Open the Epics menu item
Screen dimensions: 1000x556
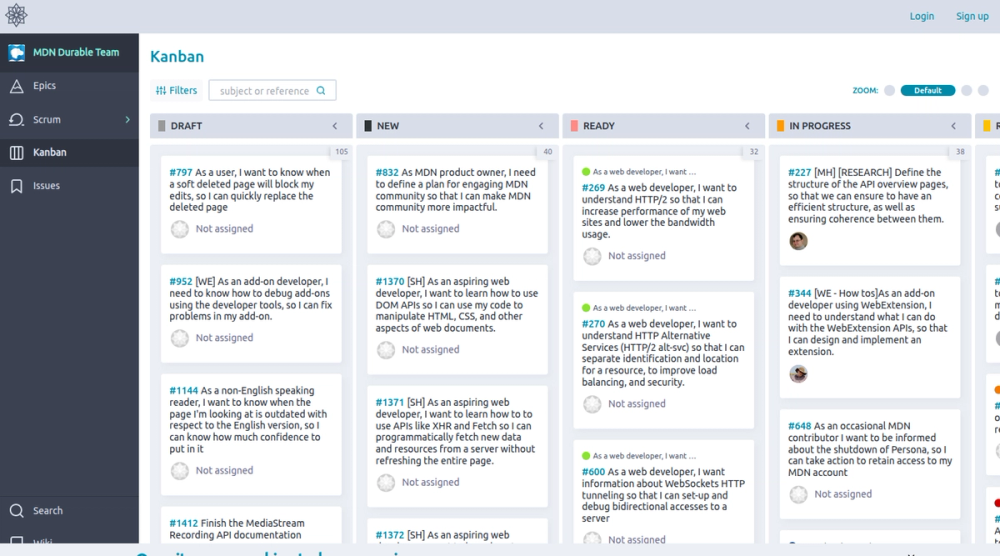tap(70, 86)
